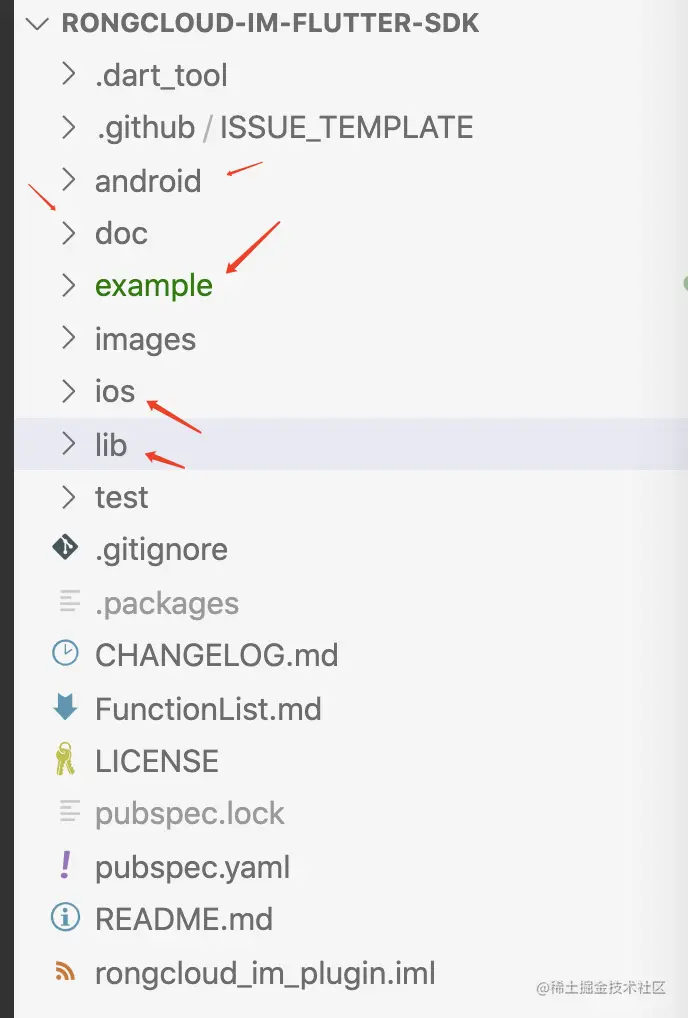Screen dimensions: 688x1018
Task: Expand the lib folder chevron
Action: point(68,444)
